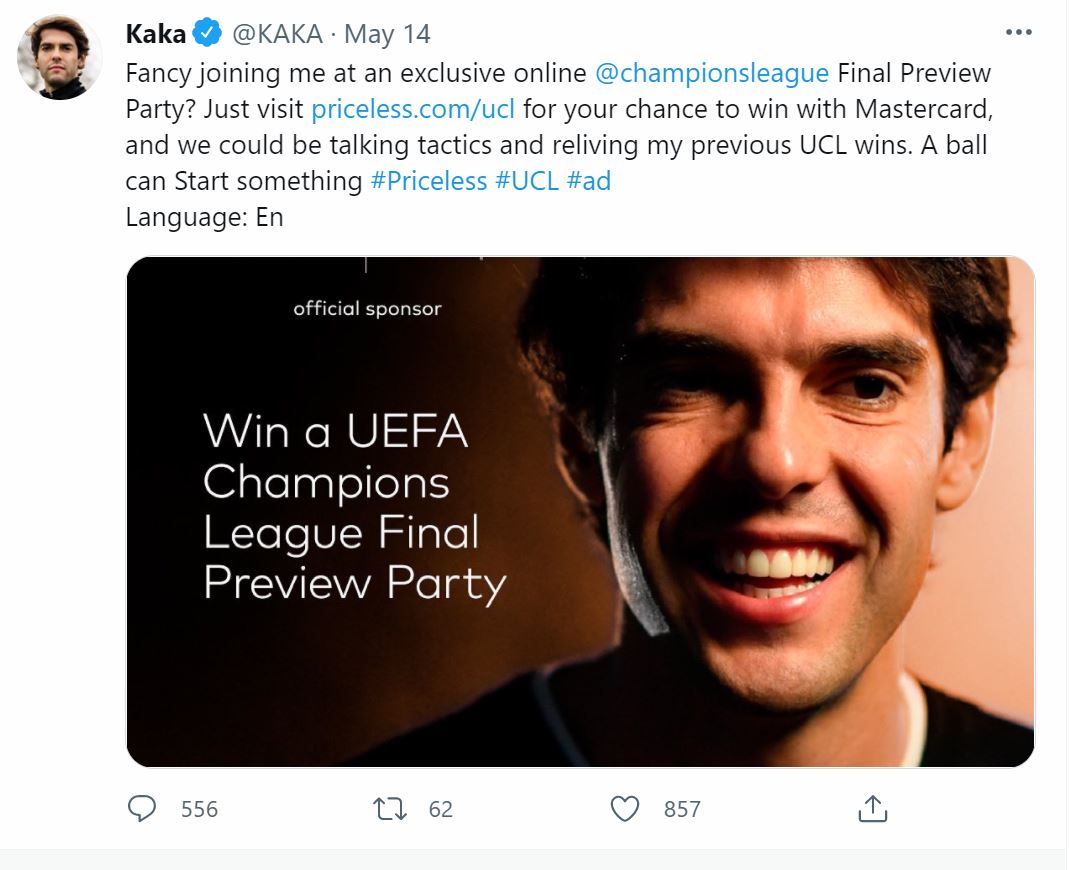
Task: Click the Kaka display name
Action: 156,34
